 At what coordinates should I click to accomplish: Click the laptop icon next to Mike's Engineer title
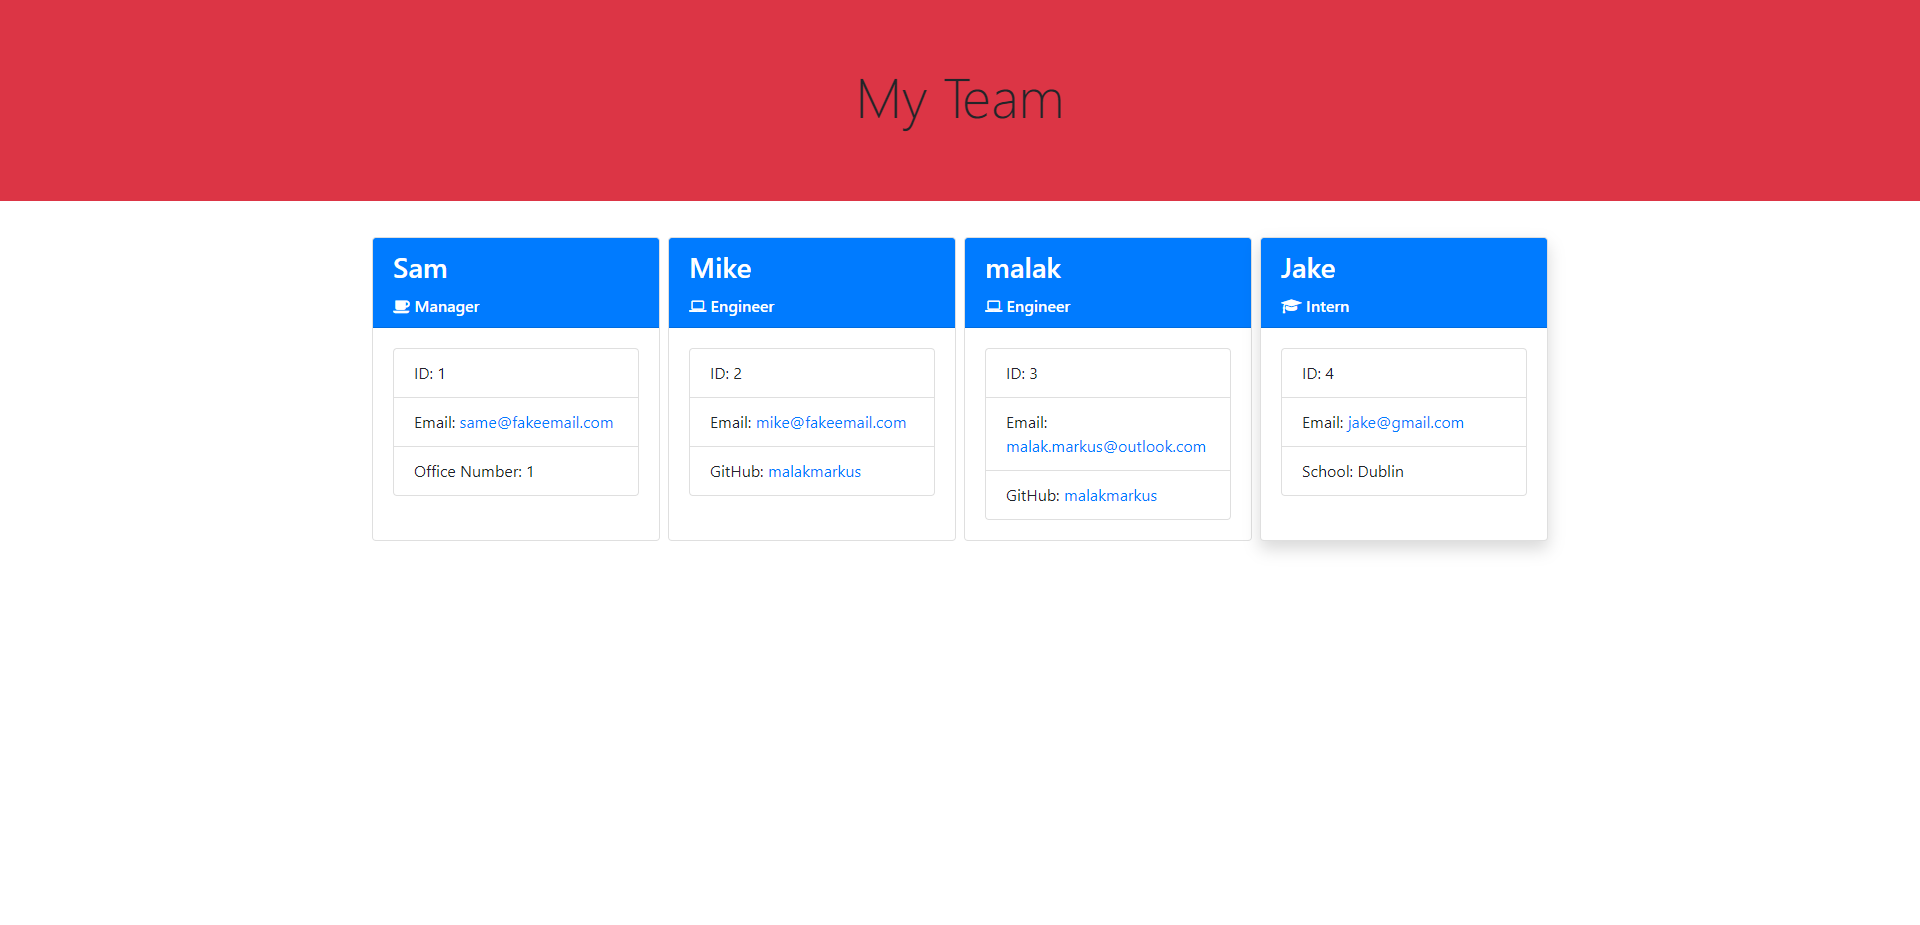(x=697, y=306)
